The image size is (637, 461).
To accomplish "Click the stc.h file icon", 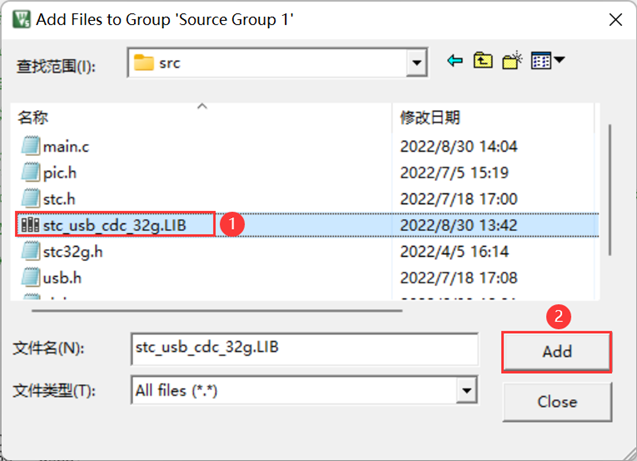I will click(30, 199).
